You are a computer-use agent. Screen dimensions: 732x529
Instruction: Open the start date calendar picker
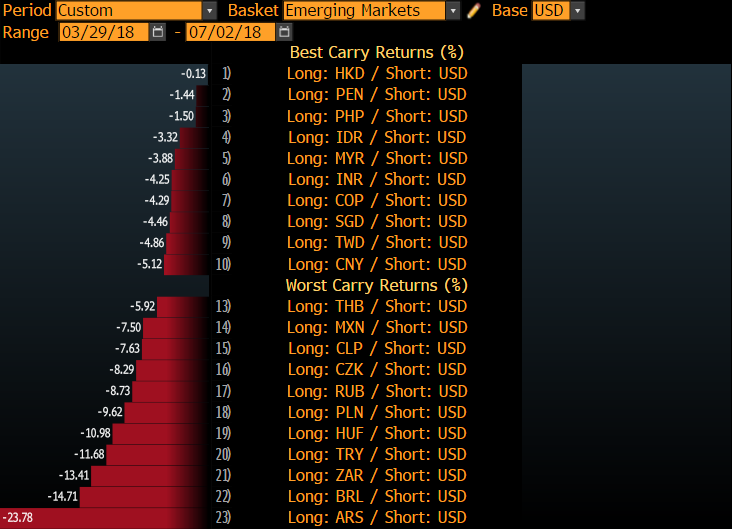point(157,32)
